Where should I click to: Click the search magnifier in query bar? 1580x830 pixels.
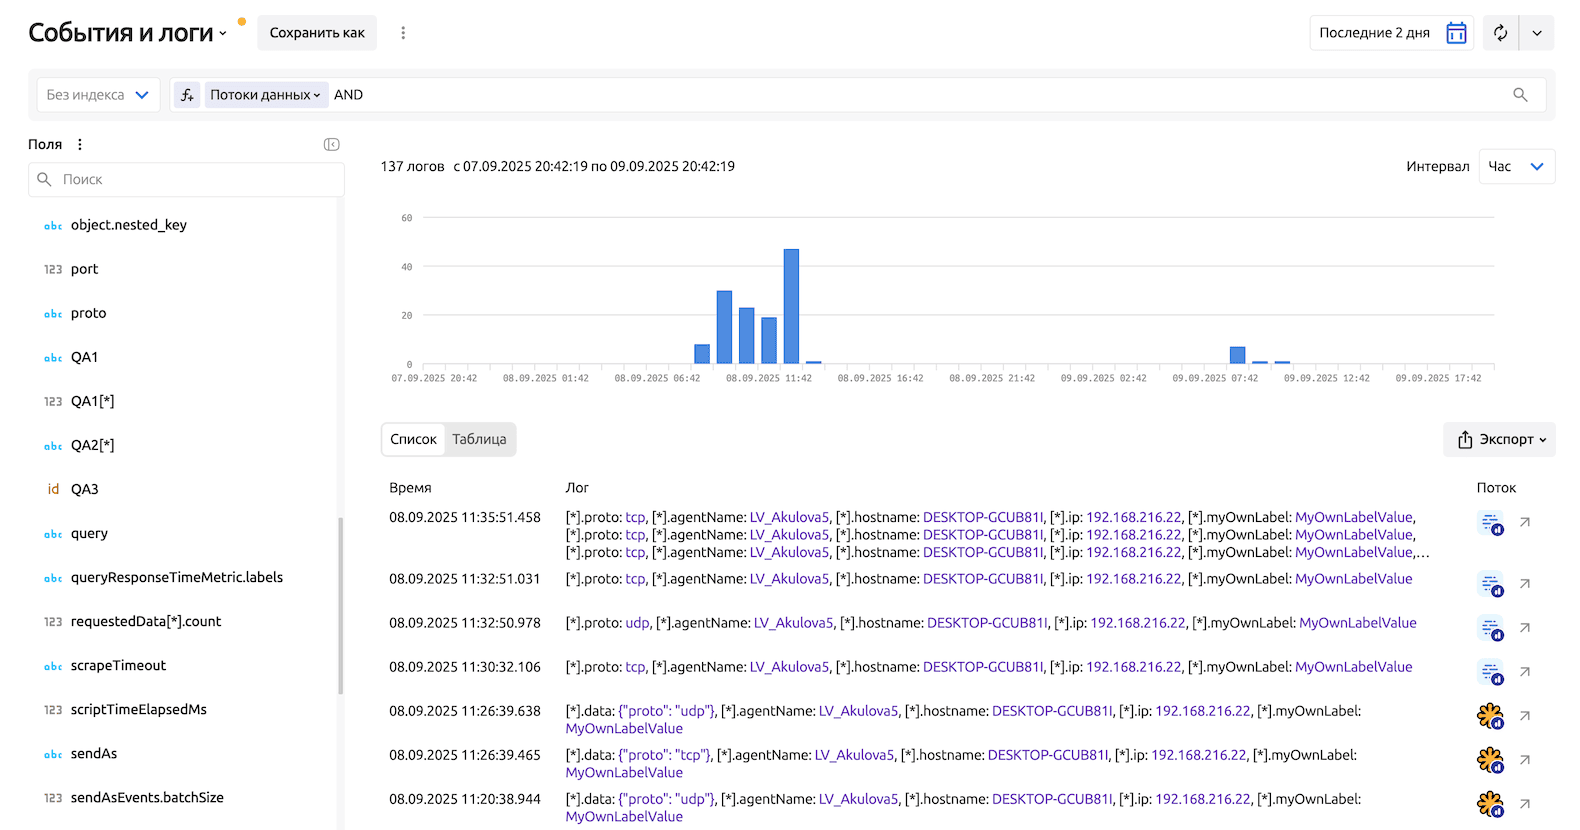click(x=1520, y=95)
